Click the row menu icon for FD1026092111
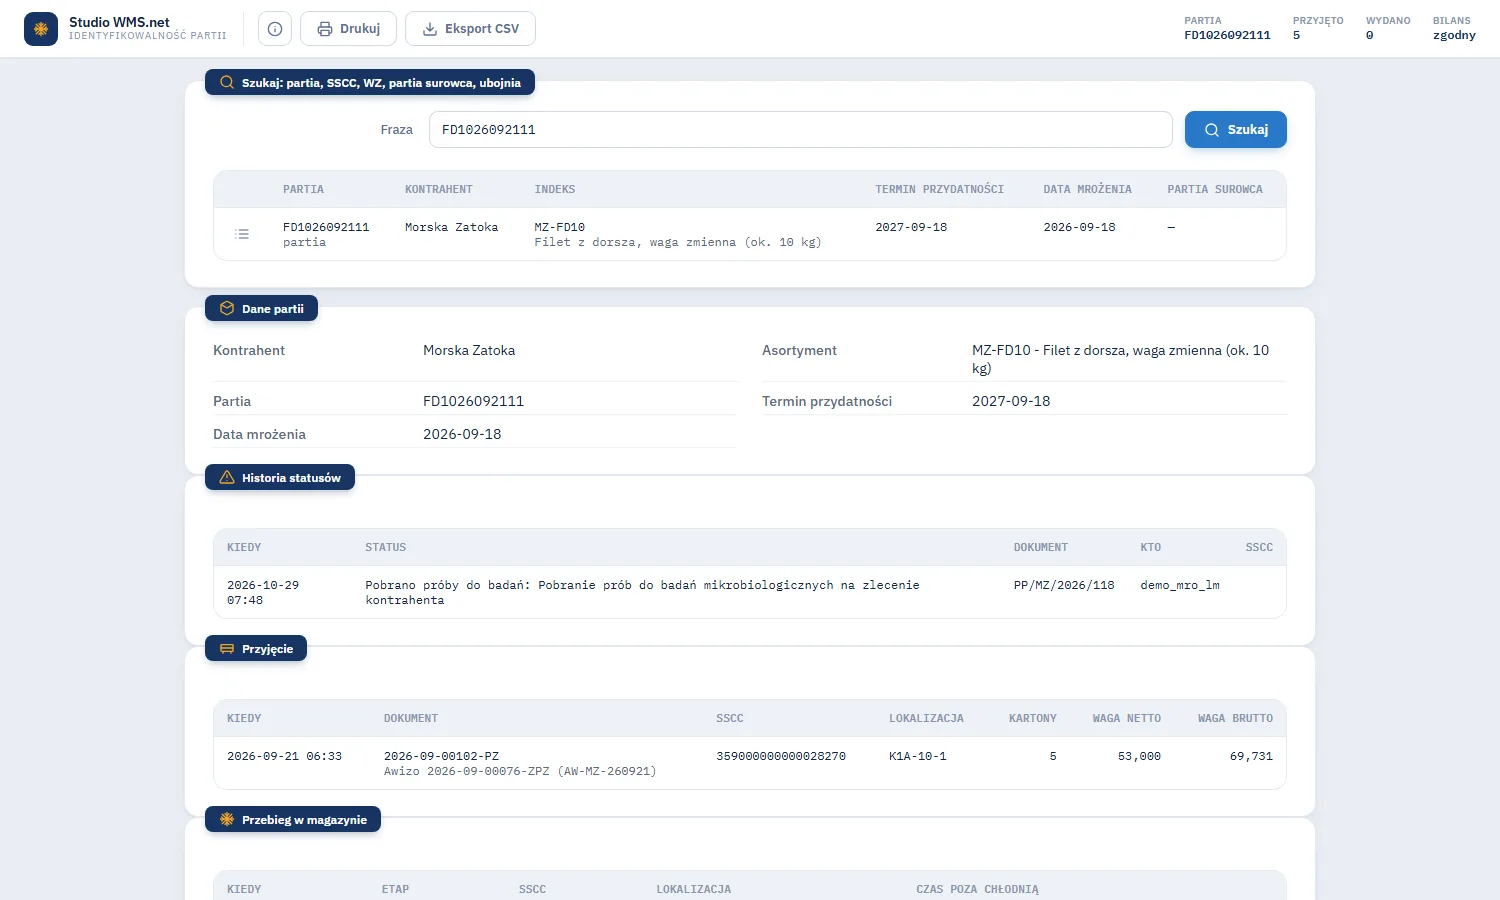This screenshot has height=900, width=1500. (x=242, y=234)
